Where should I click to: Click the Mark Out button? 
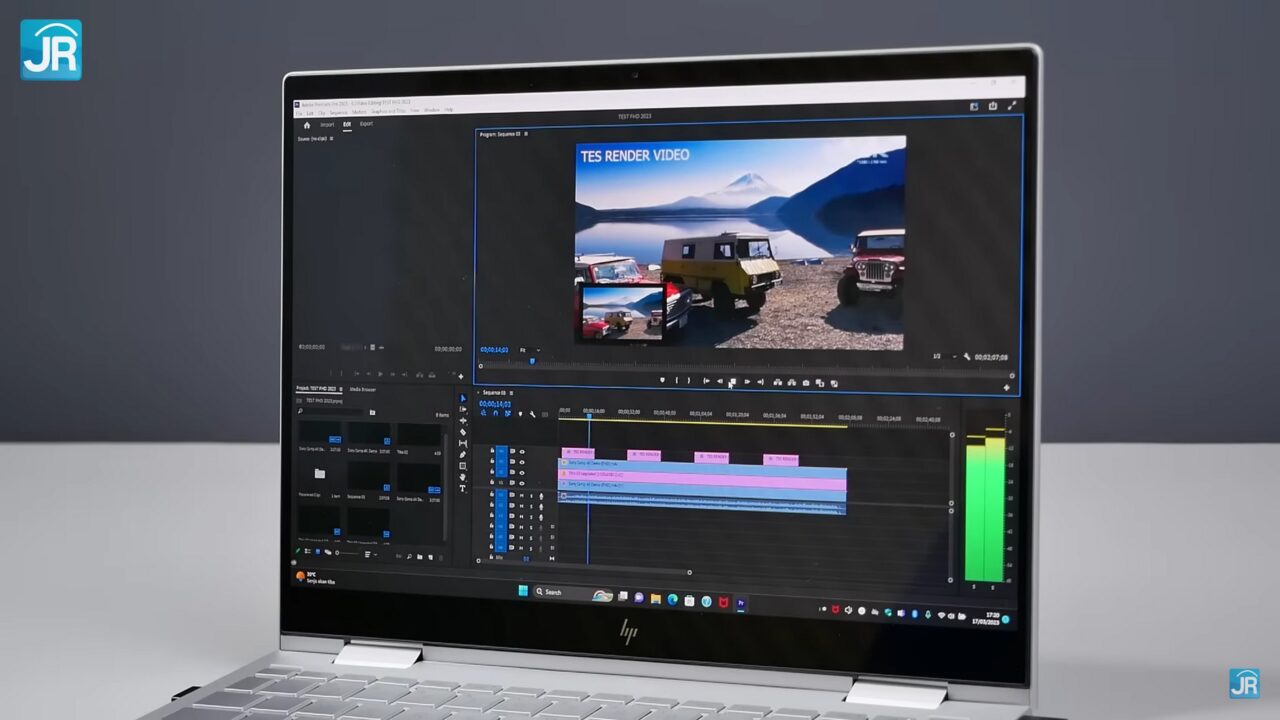click(689, 381)
